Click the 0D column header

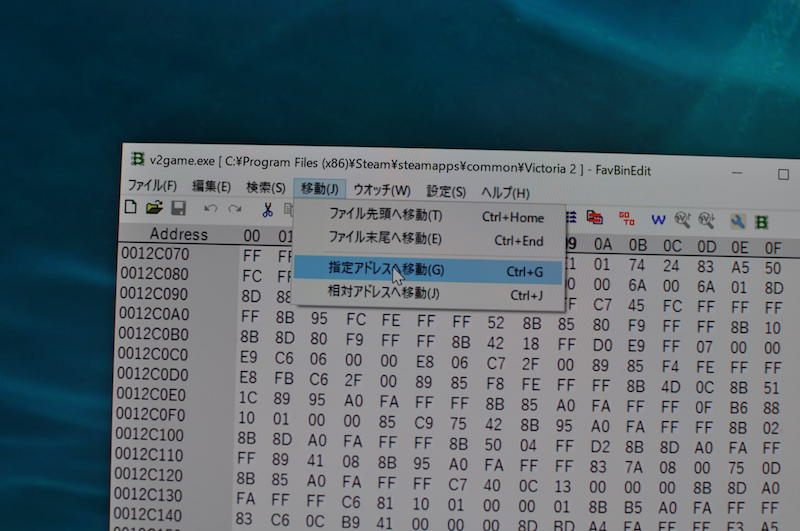(707, 247)
